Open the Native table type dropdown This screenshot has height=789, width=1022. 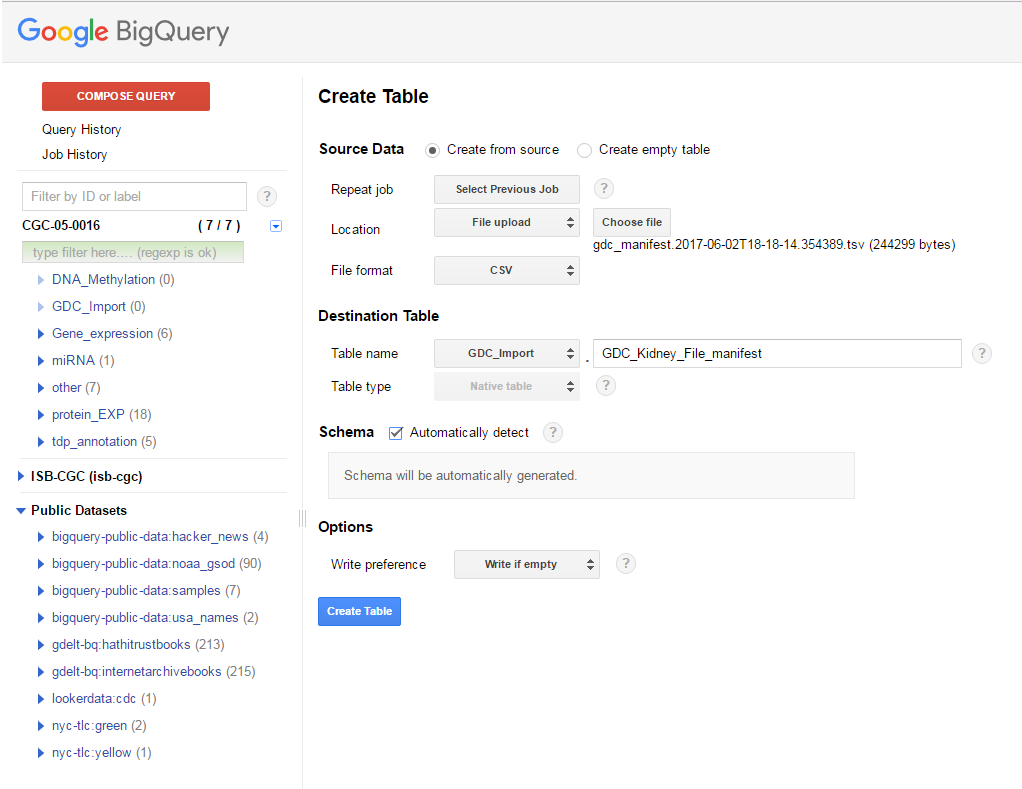(x=506, y=386)
